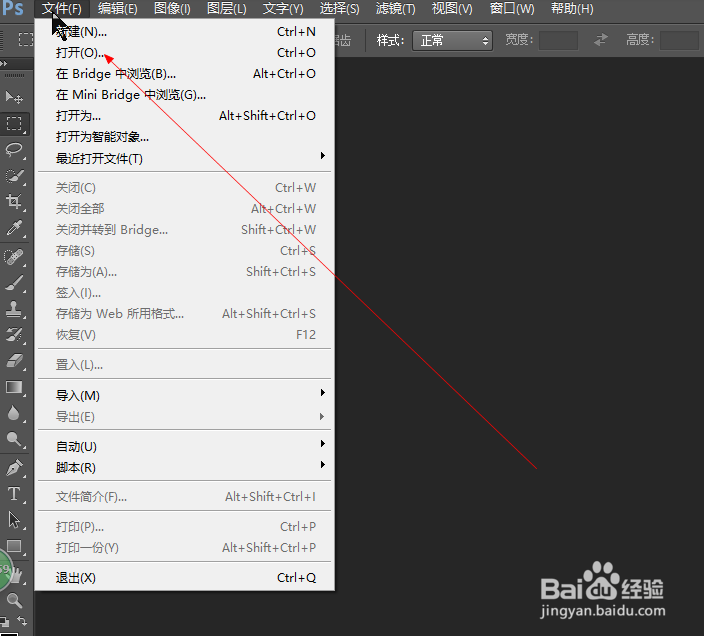Screen dimensions: 704x636
Task: Choose 在 Mini Bridge 中浏览(G)...
Action: pyautogui.click(x=185, y=95)
